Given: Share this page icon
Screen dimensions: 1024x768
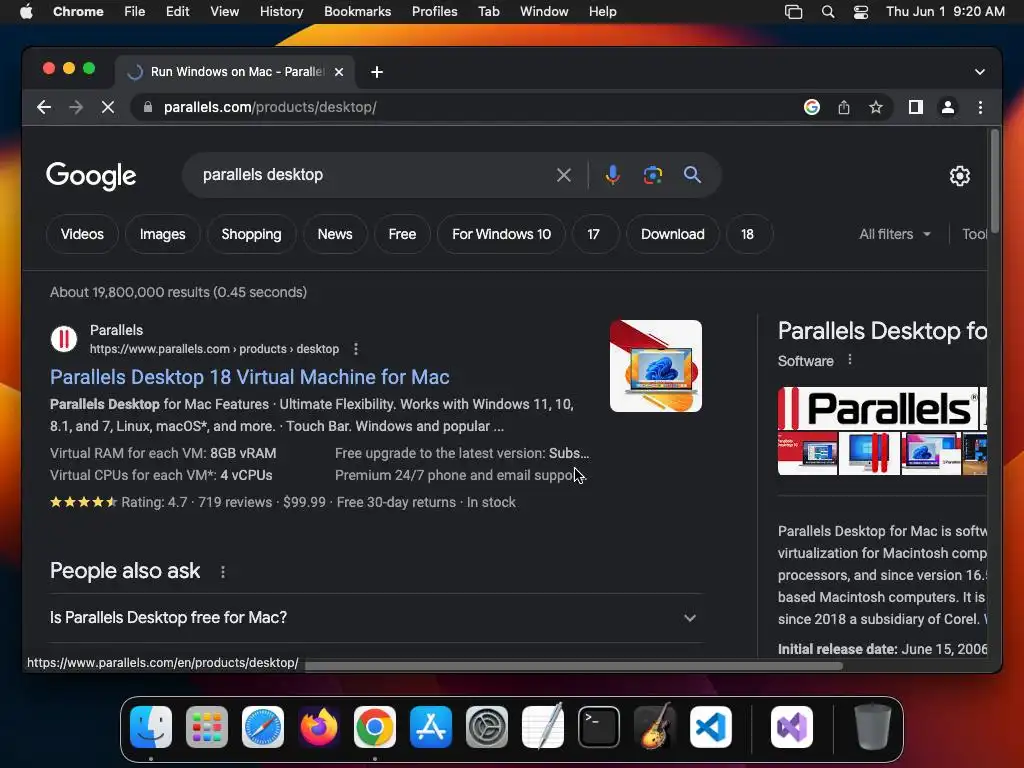Looking at the screenshot, I should (x=844, y=107).
